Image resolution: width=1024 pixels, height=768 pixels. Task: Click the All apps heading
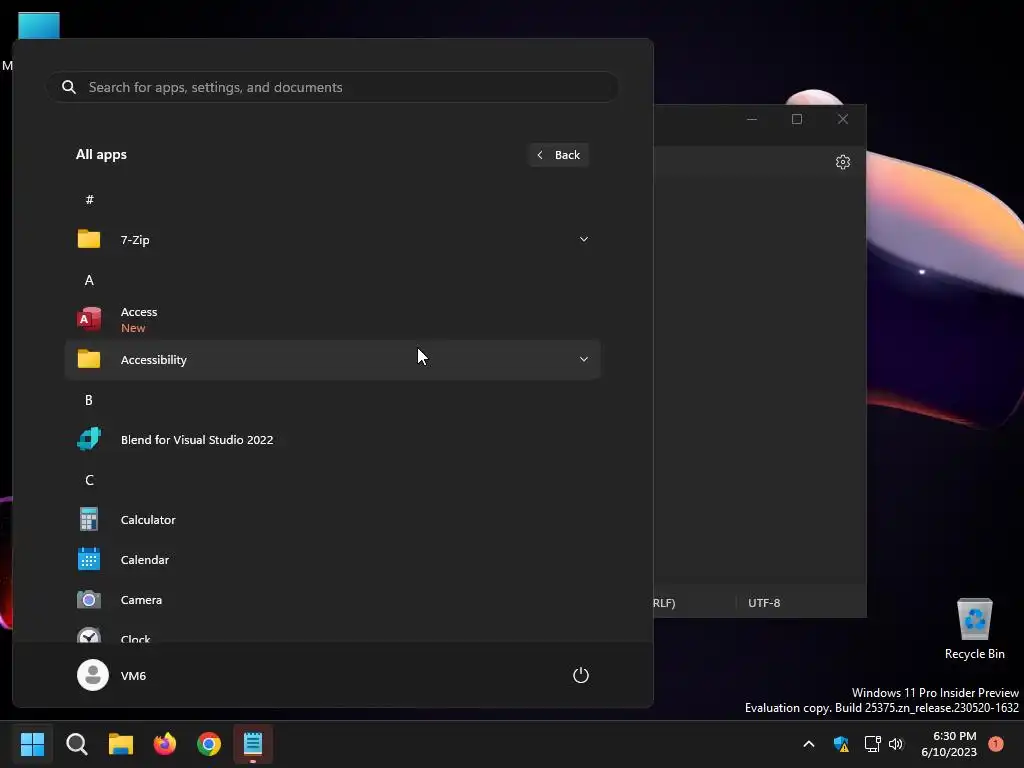point(101,155)
